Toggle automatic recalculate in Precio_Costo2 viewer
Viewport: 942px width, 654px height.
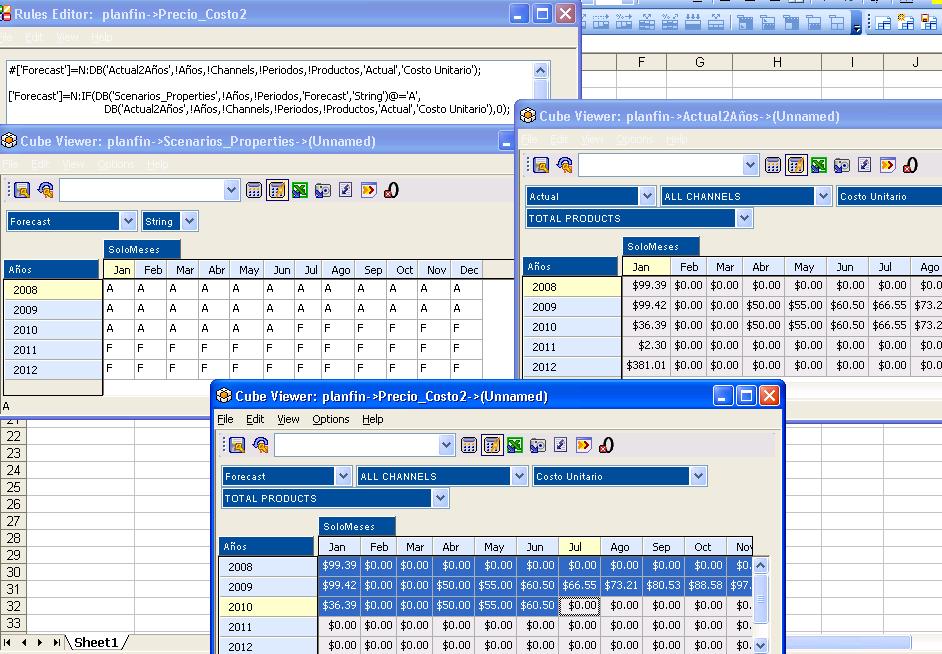[x=492, y=445]
